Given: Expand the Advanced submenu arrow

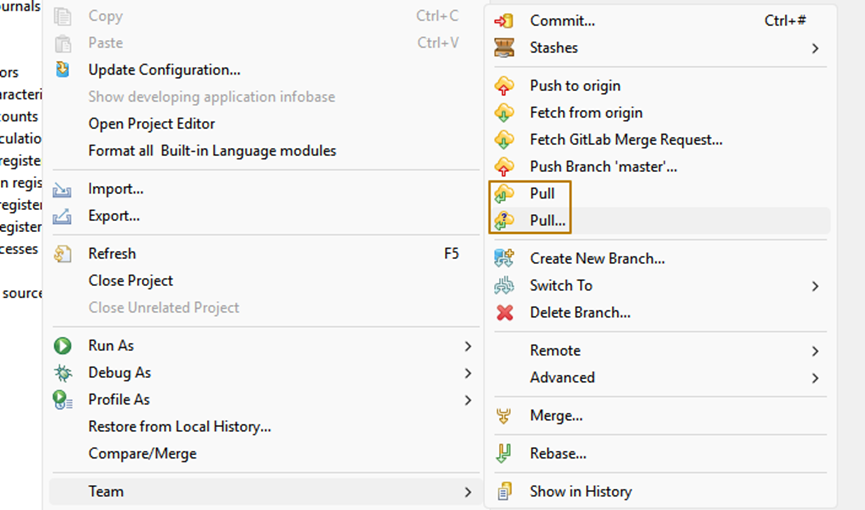Looking at the screenshot, I should [815, 378].
